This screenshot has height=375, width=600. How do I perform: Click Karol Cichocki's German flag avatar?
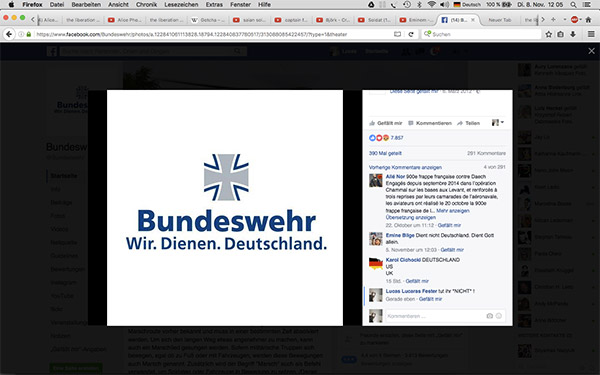point(375,263)
